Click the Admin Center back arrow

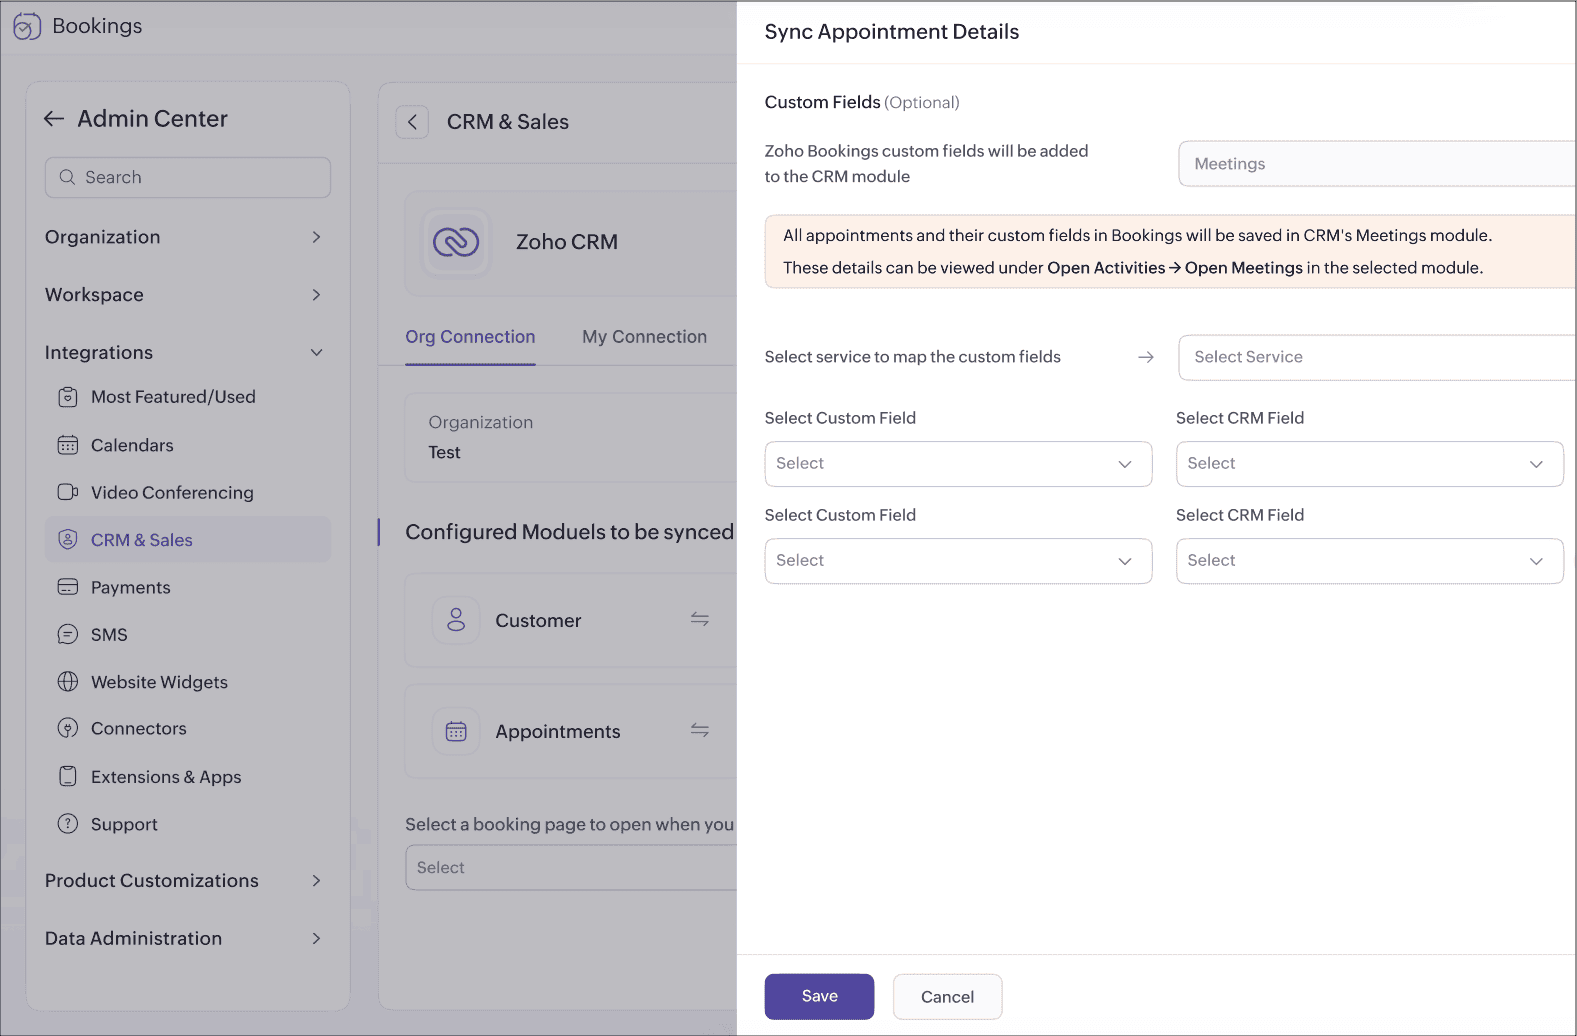tap(54, 119)
